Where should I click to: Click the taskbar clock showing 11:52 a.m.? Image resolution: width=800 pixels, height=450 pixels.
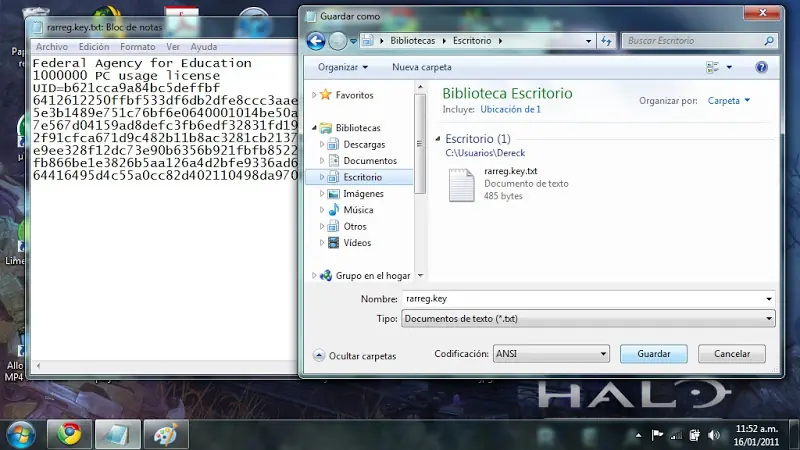click(756, 429)
